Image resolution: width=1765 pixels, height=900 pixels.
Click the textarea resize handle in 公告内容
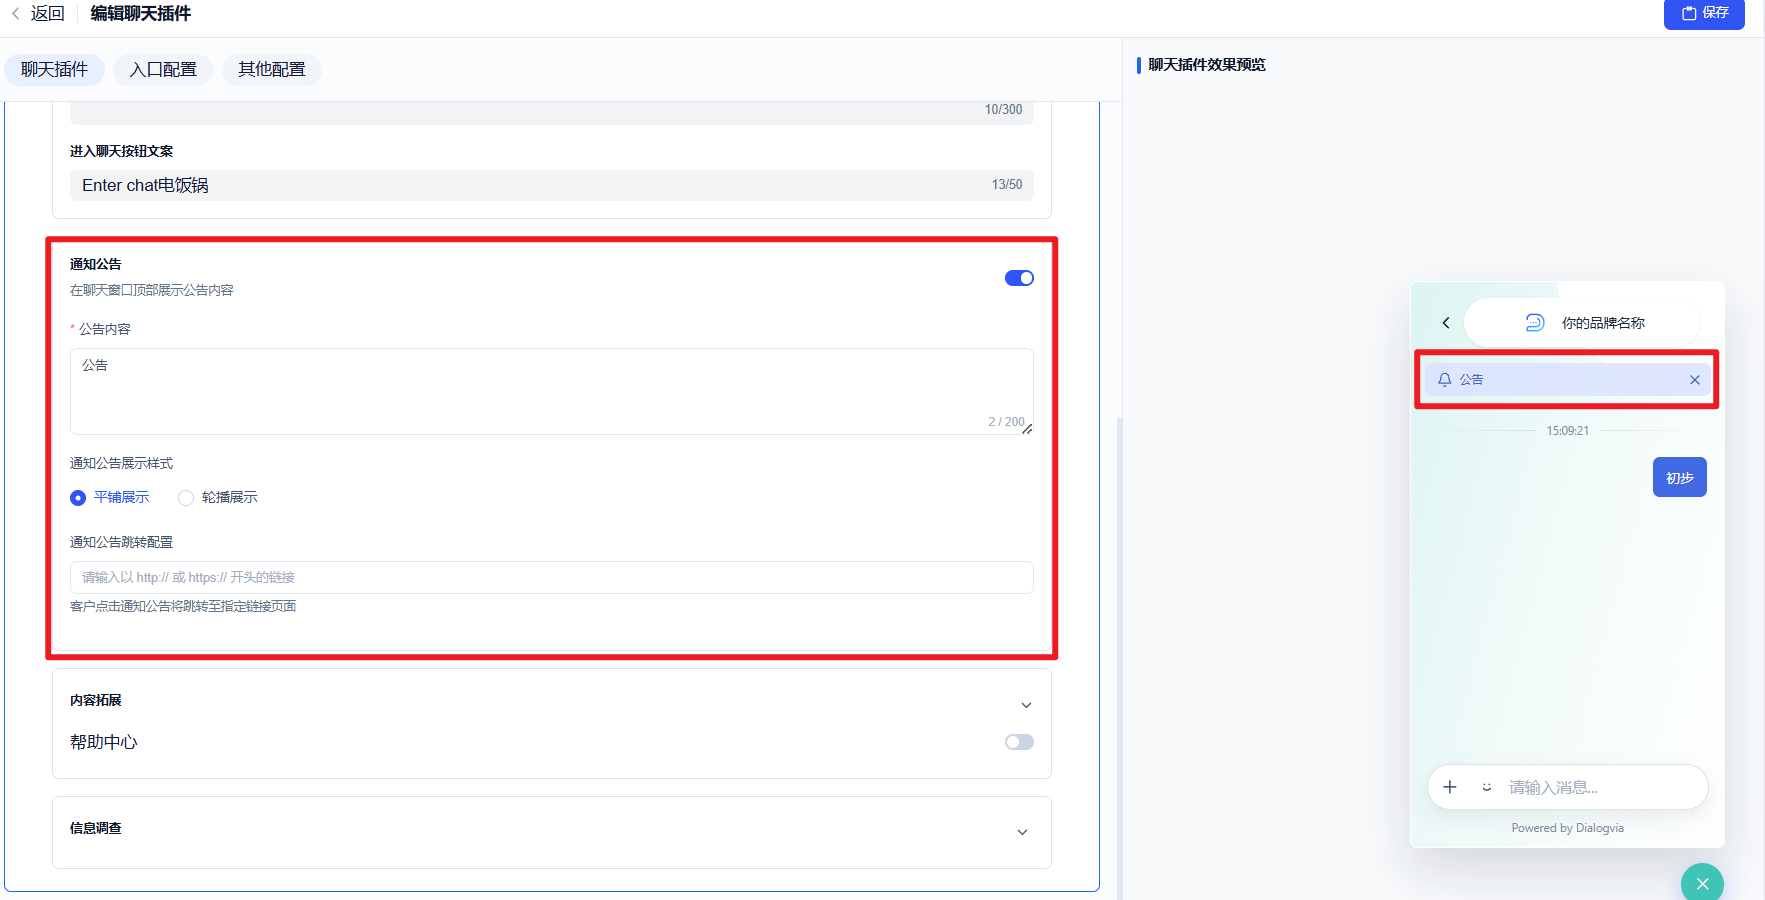coord(1027,429)
